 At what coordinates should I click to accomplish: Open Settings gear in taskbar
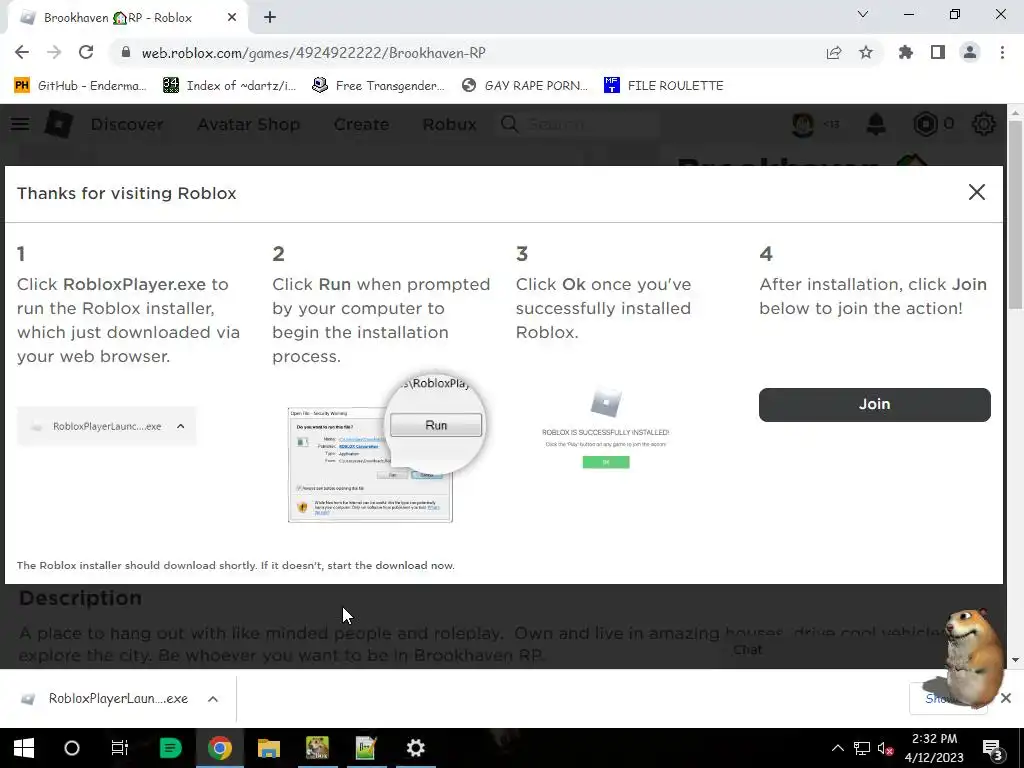click(415, 748)
